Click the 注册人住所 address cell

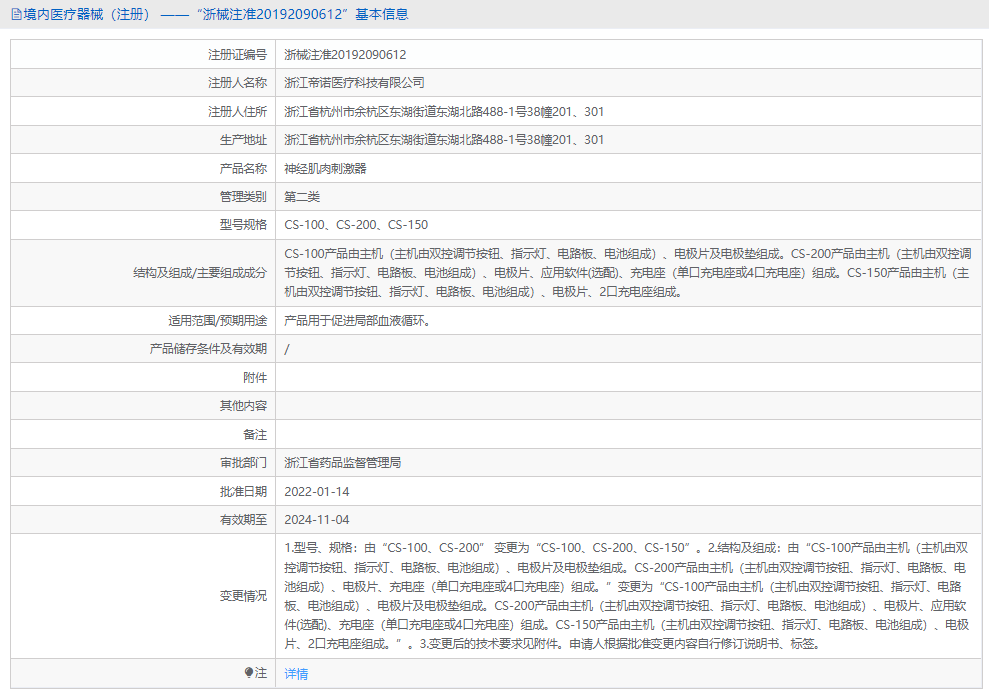441,111
